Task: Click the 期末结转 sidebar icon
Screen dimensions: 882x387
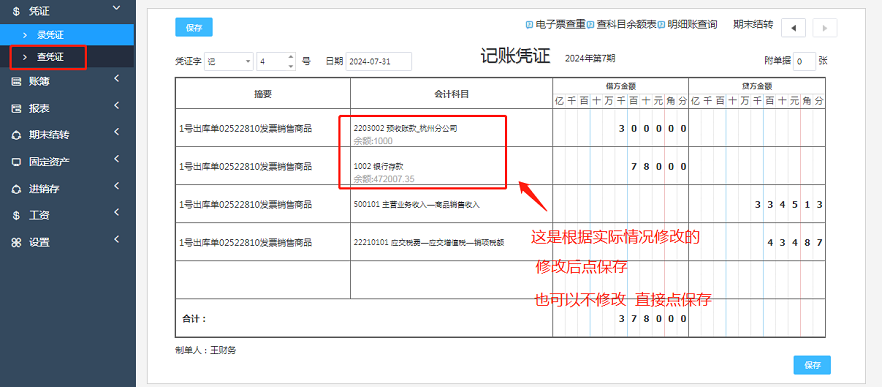Action: tap(16, 135)
